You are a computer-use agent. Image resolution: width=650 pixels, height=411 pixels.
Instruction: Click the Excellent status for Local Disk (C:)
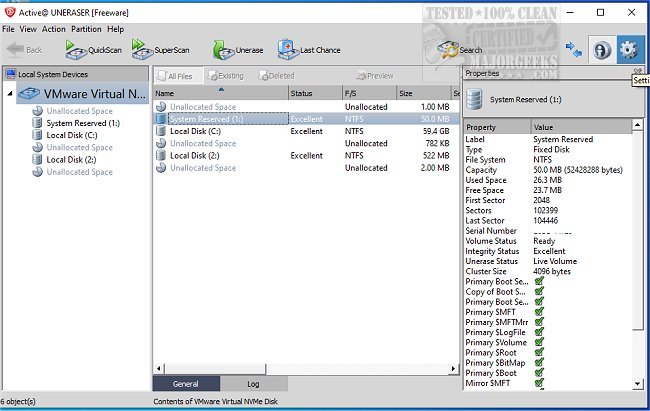coord(306,131)
